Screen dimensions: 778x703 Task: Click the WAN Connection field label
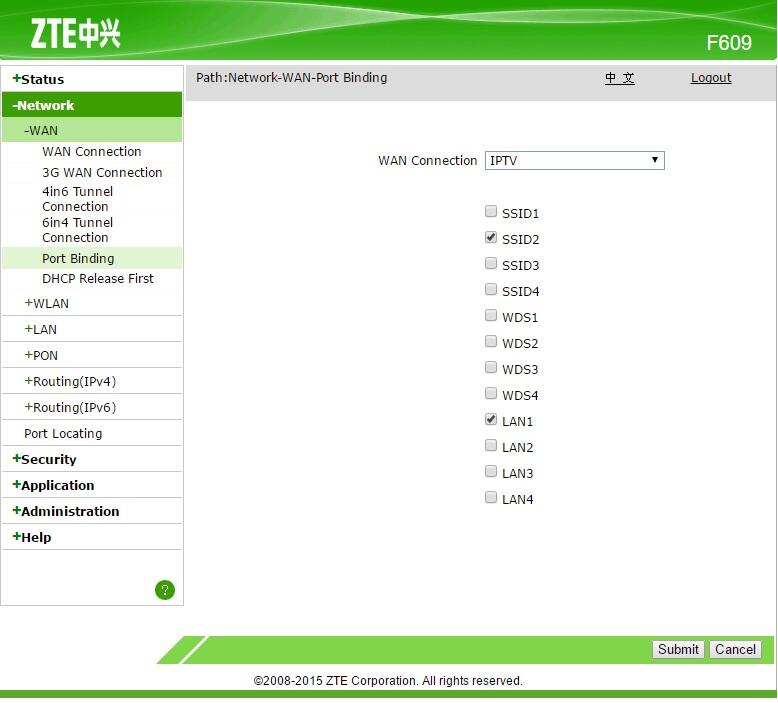click(x=427, y=160)
